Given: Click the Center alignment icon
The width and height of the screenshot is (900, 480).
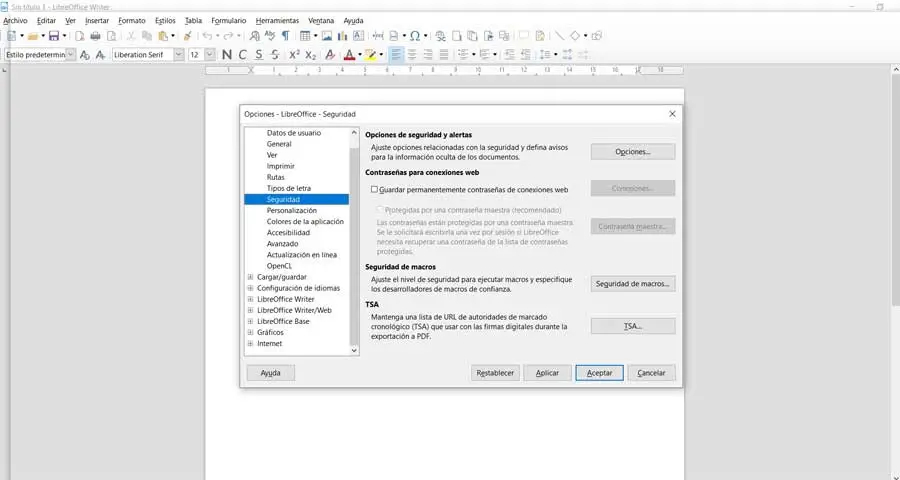Looking at the screenshot, I should pyautogui.click(x=412, y=55).
